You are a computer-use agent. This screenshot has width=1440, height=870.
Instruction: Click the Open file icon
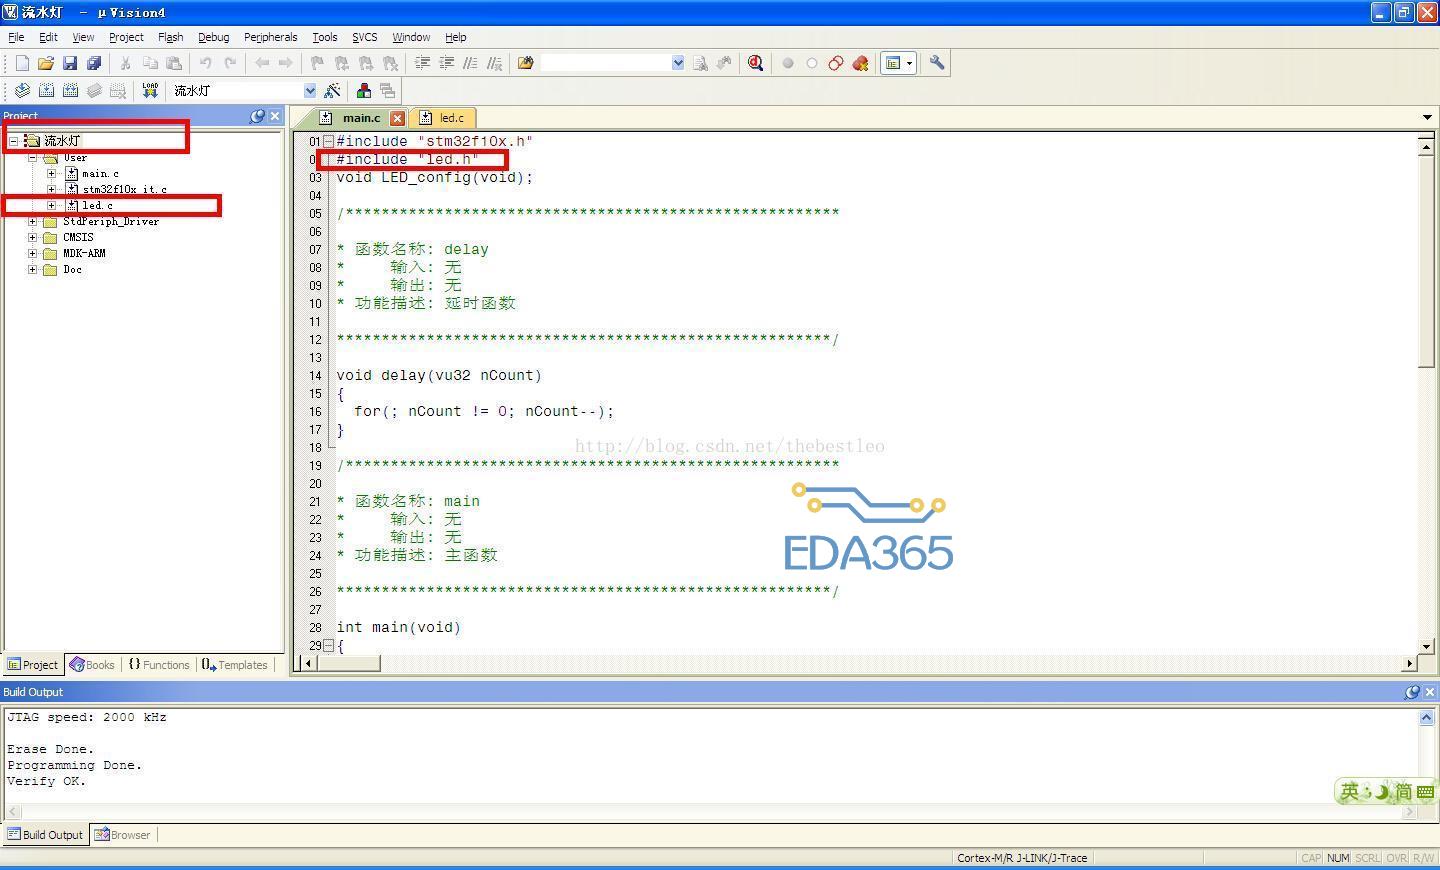click(46, 63)
